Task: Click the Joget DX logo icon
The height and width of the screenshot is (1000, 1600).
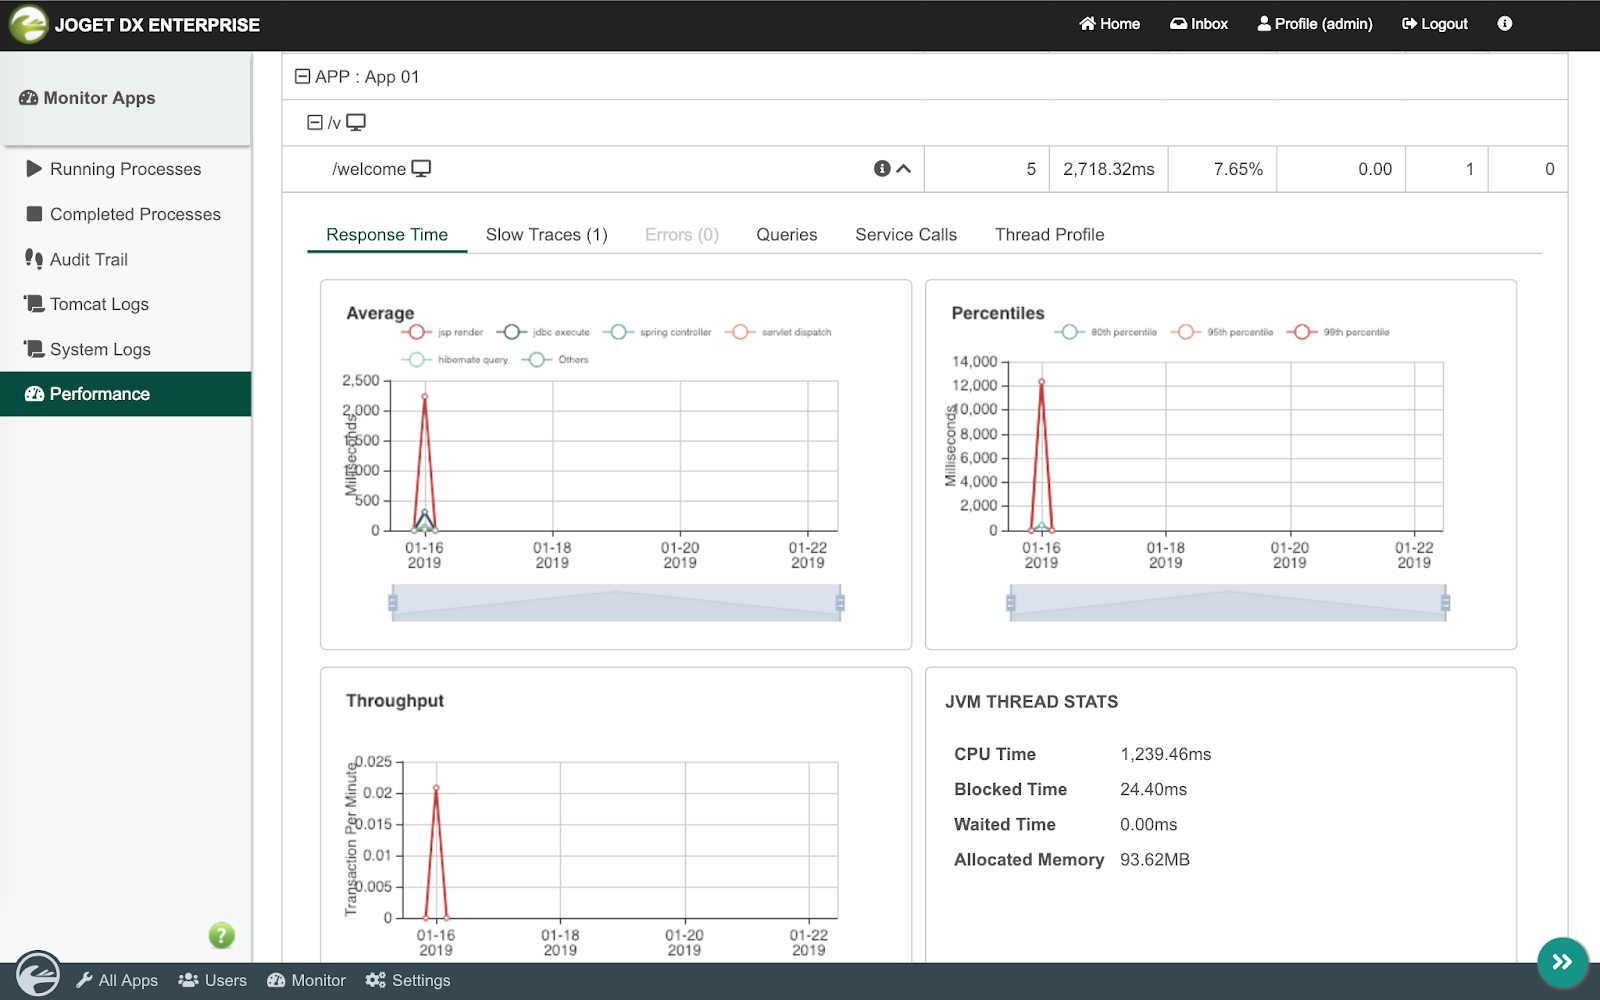Action: click(28, 24)
